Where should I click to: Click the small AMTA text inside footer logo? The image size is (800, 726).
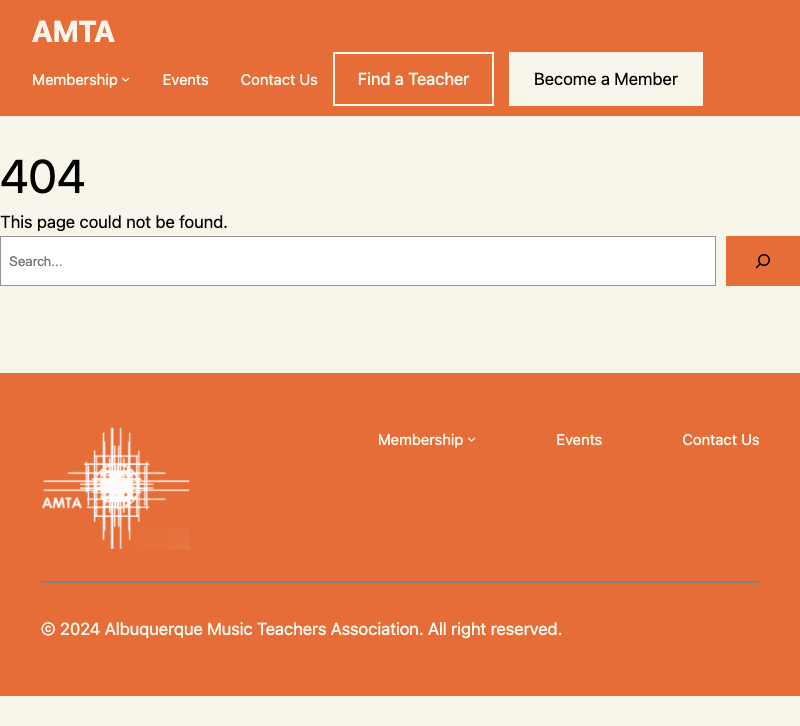pyautogui.click(x=62, y=503)
